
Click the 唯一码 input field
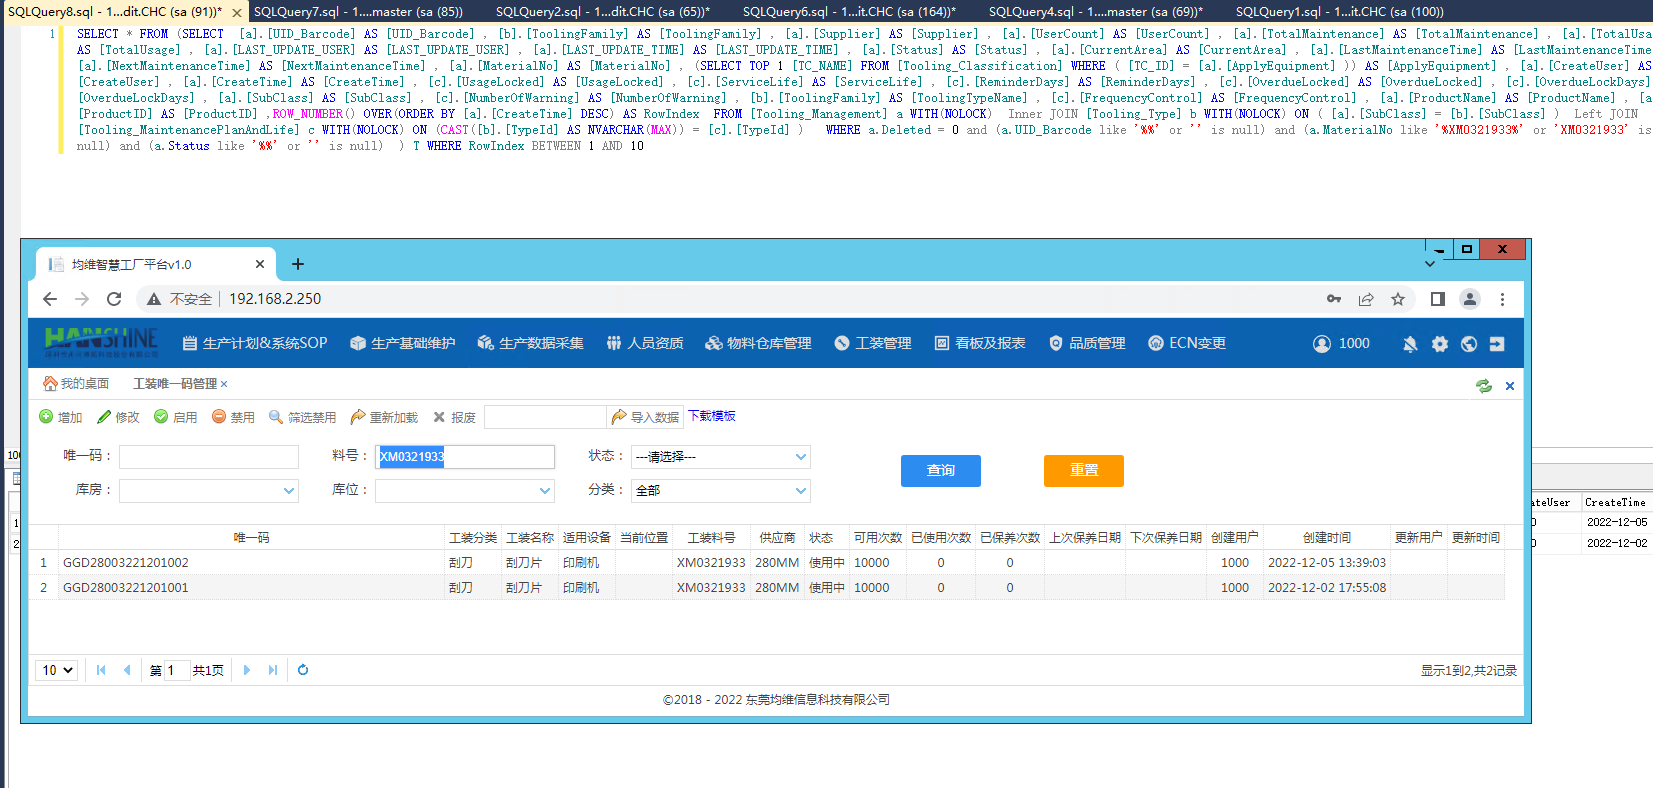point(208,457)
